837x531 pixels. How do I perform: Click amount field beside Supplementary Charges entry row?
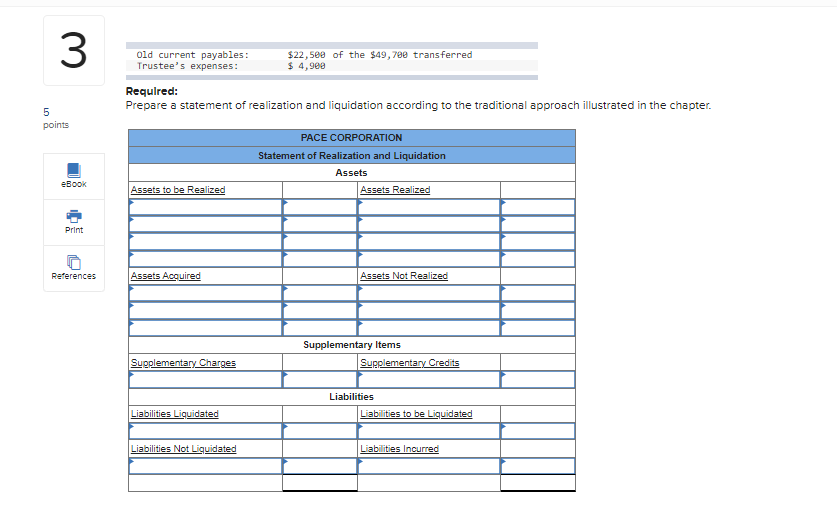click(320, 379)
